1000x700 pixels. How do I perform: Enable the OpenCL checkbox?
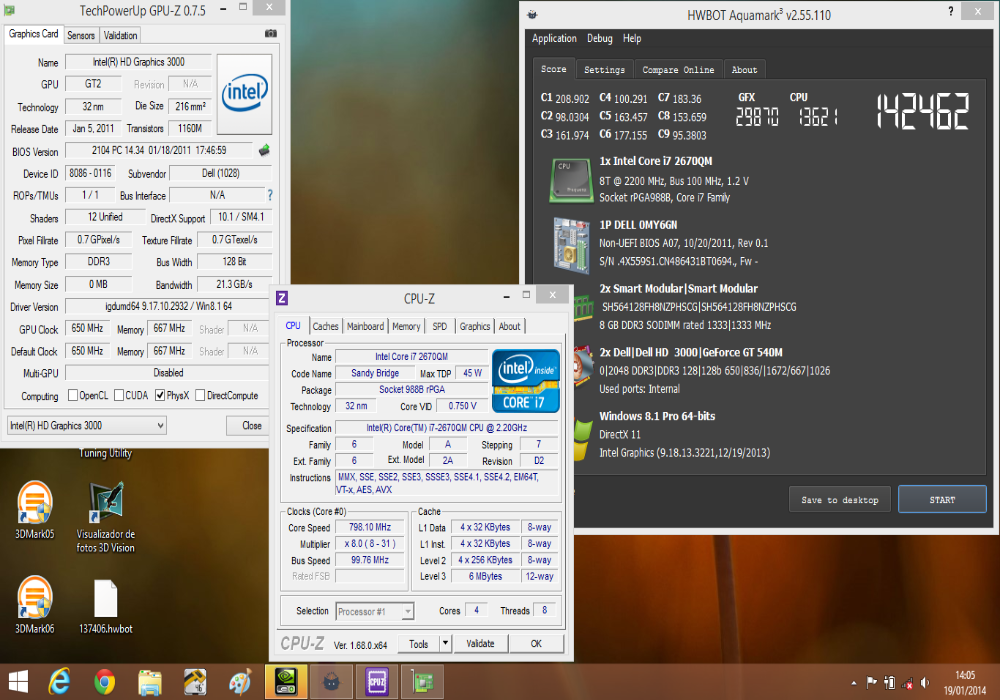73,395
